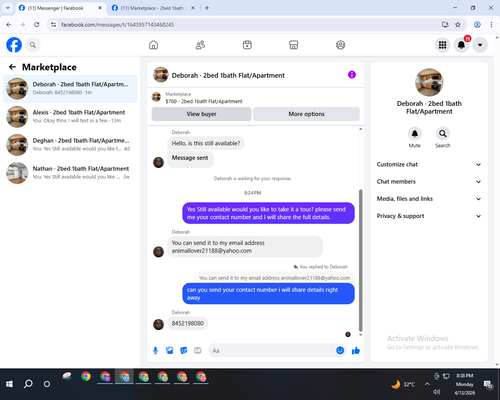Click the back arrow next to Marketplace
The image size is (500, 400).
coord(13,67)
